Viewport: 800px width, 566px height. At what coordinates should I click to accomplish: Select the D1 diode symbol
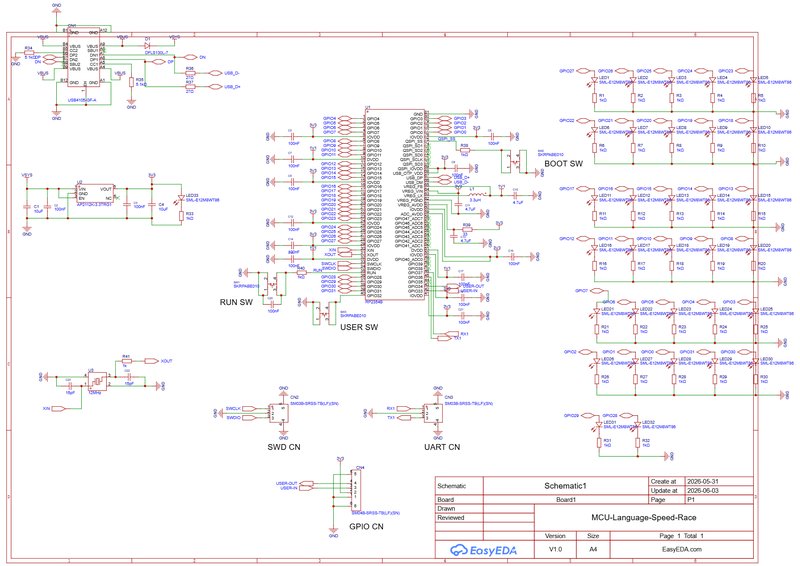click(x=147, y=45)
